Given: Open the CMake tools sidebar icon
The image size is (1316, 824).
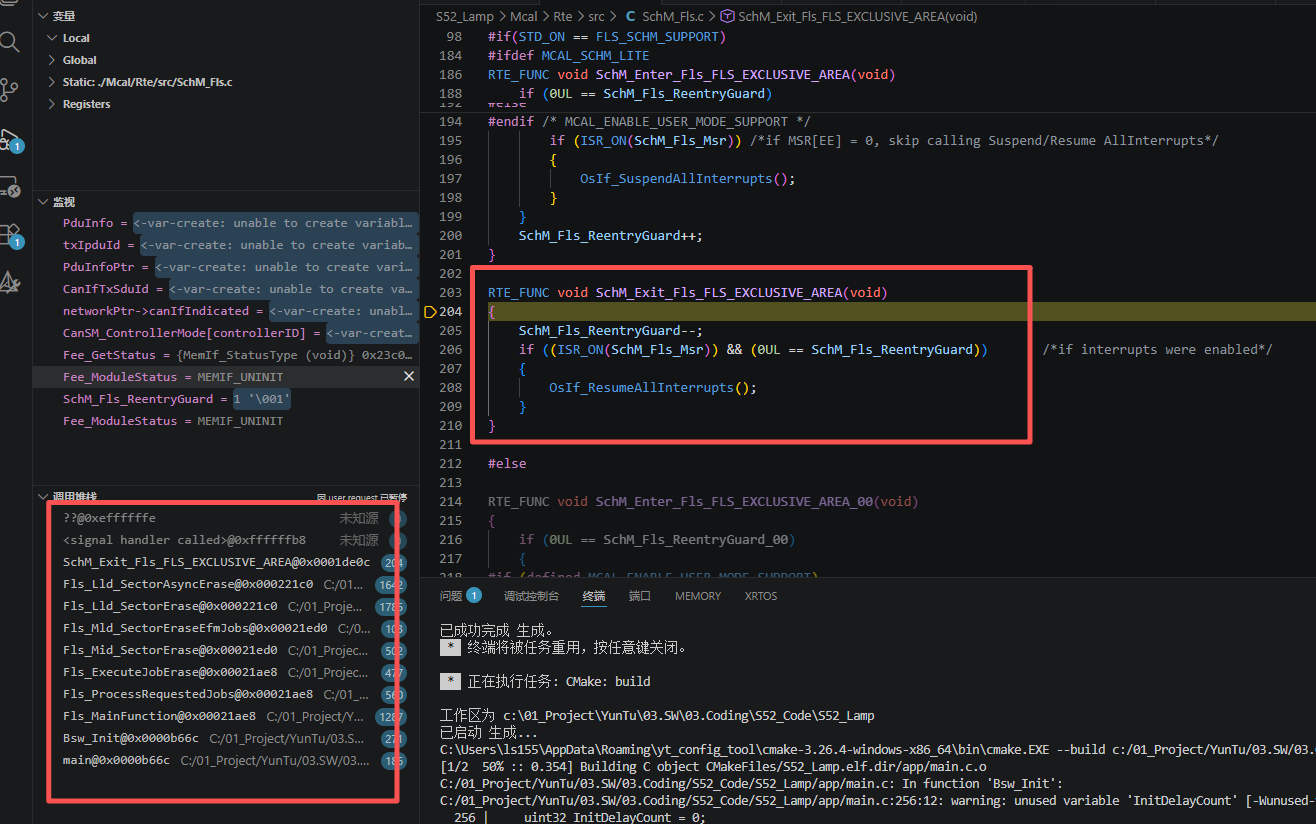Looking at the screenshot, I should coord(10,283).
